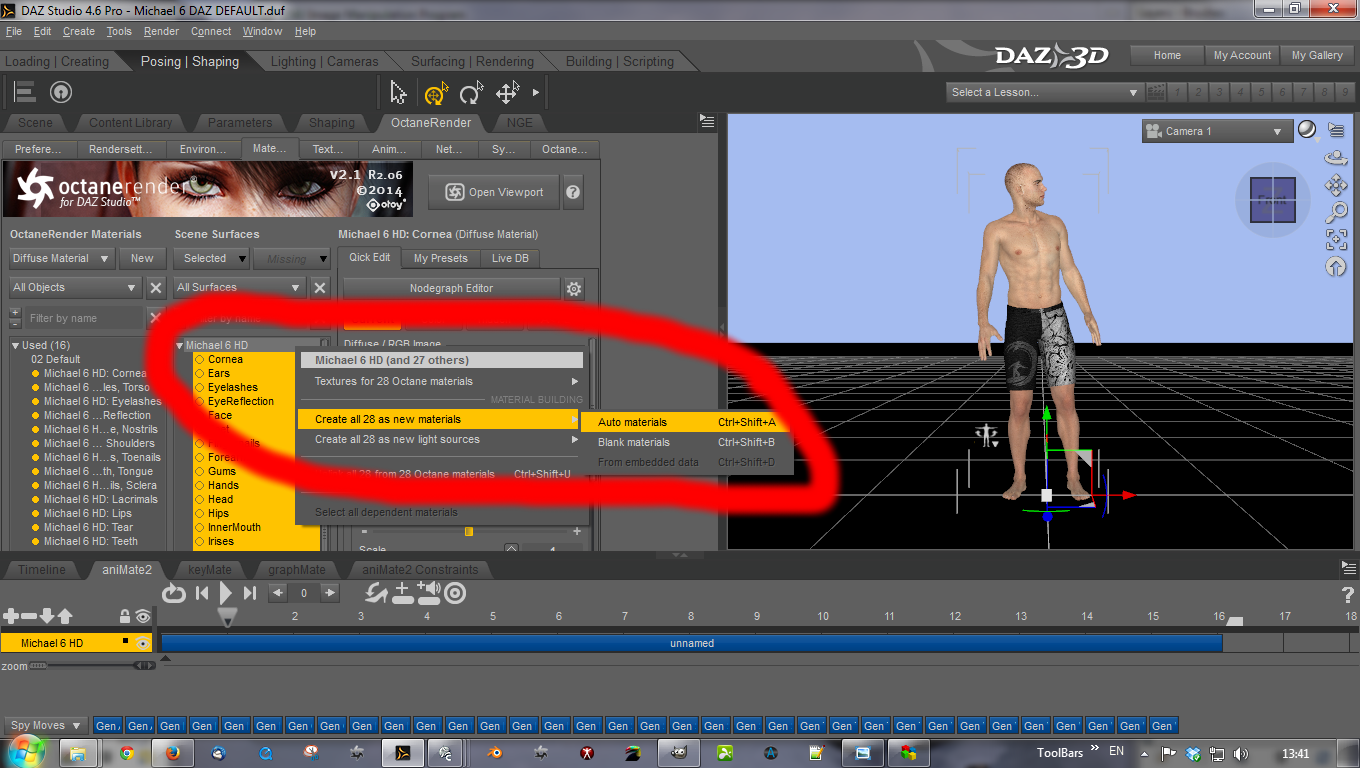Click the add audio track icon
Viewport: 1360px width, 768px height.
[x=429, y=593]
